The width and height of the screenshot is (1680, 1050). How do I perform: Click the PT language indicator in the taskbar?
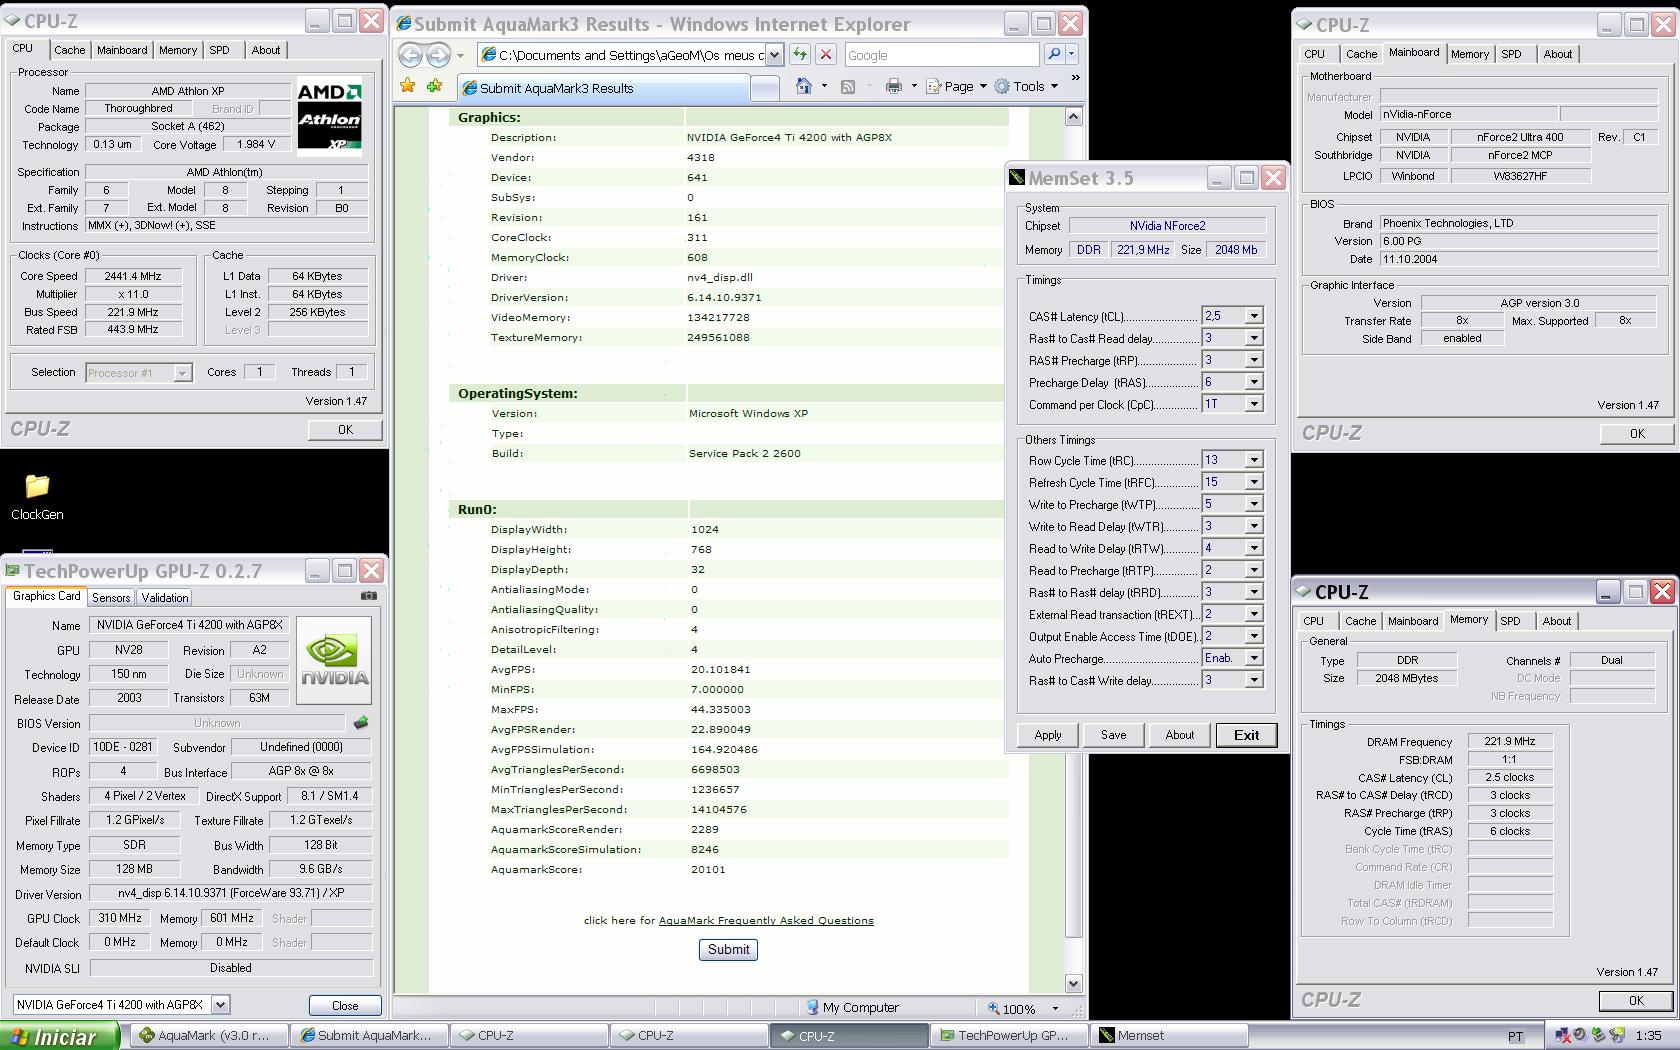tap(1515, 1037)
